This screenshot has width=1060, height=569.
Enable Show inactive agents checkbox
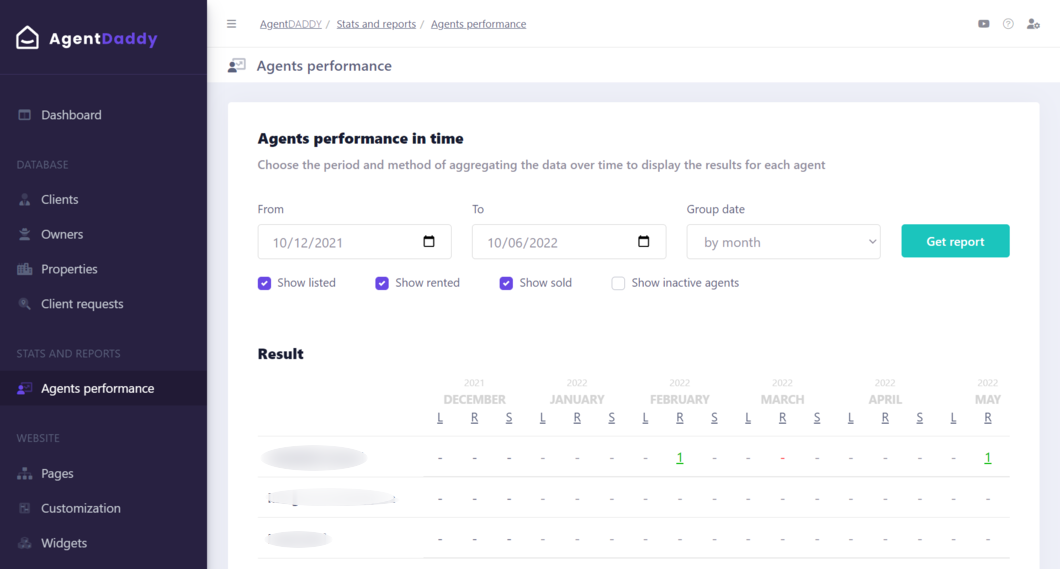pos(618,283)
